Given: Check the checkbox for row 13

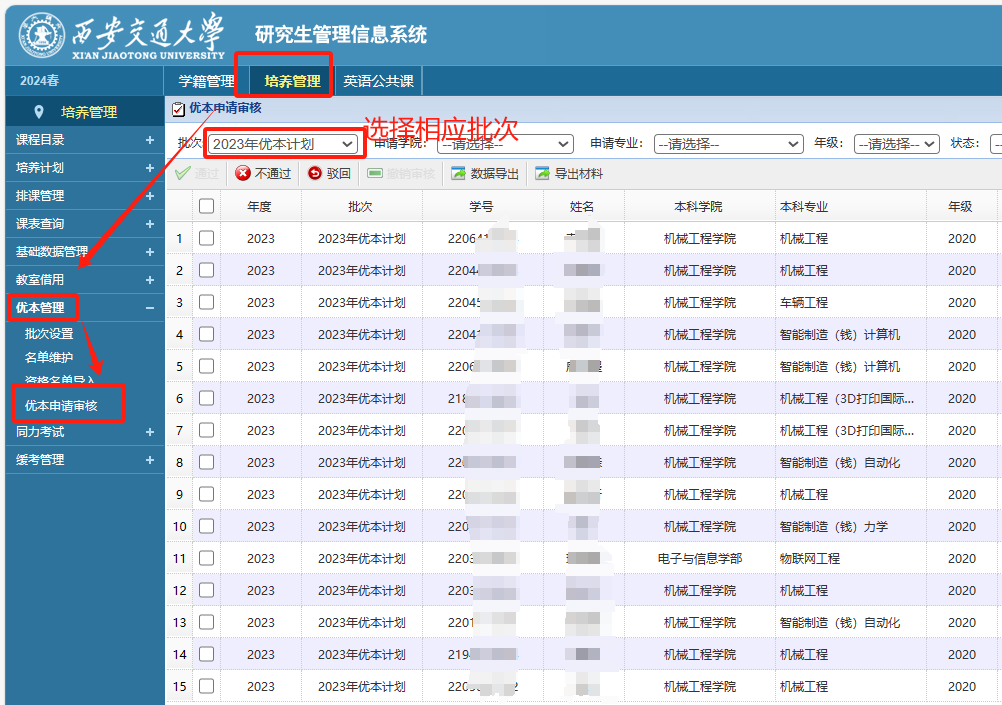Looking at the screenshot, I should tap(206, 622).
